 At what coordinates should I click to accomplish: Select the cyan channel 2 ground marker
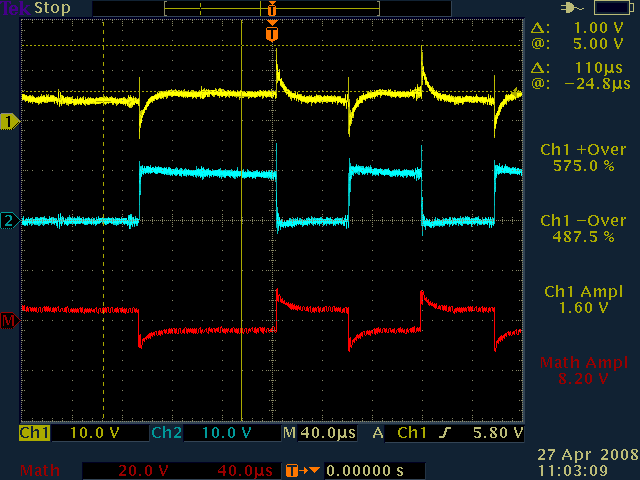pos(11,220)
